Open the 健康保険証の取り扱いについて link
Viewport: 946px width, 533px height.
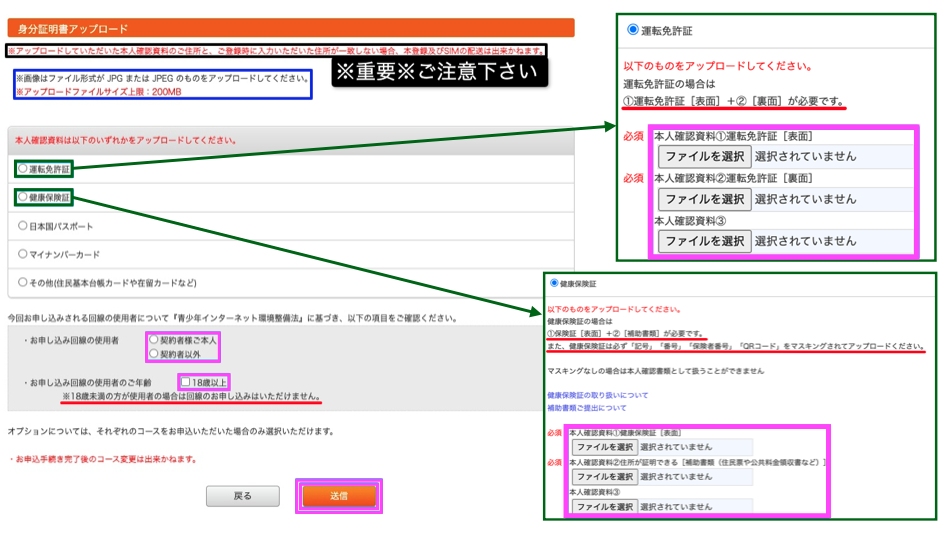coord(597,395)
